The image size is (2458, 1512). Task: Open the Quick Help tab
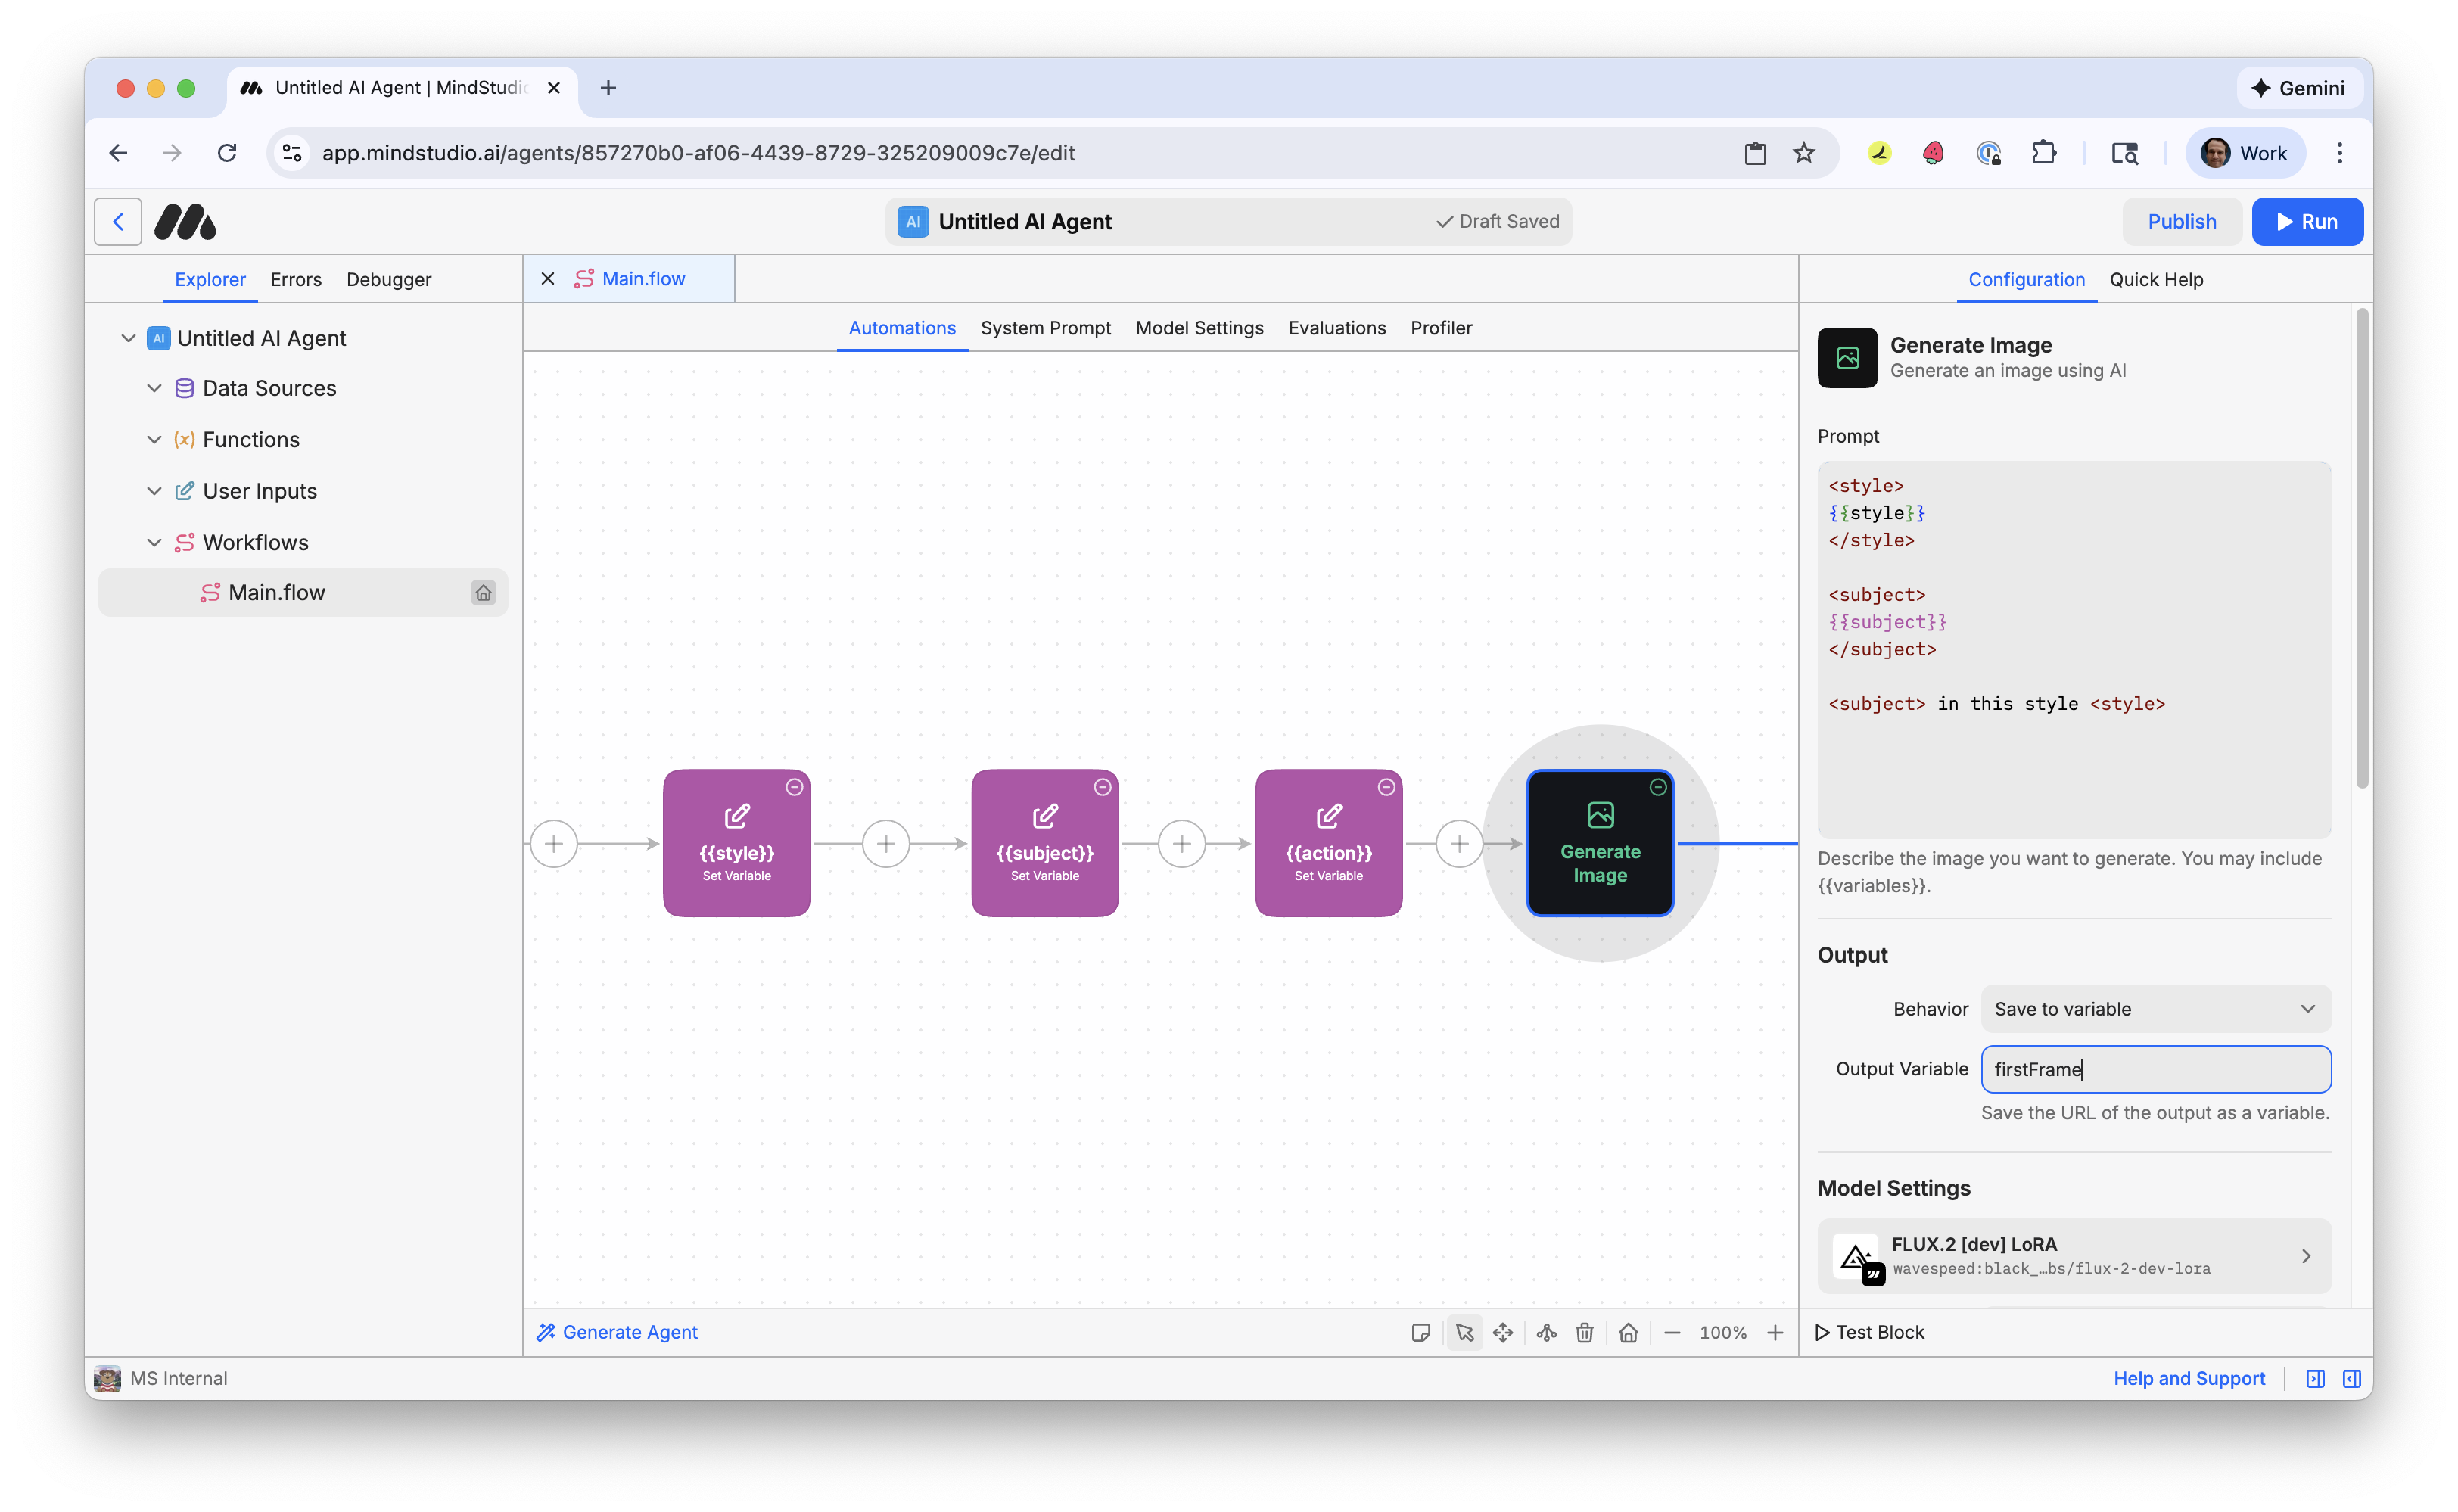pos(2156,280)
